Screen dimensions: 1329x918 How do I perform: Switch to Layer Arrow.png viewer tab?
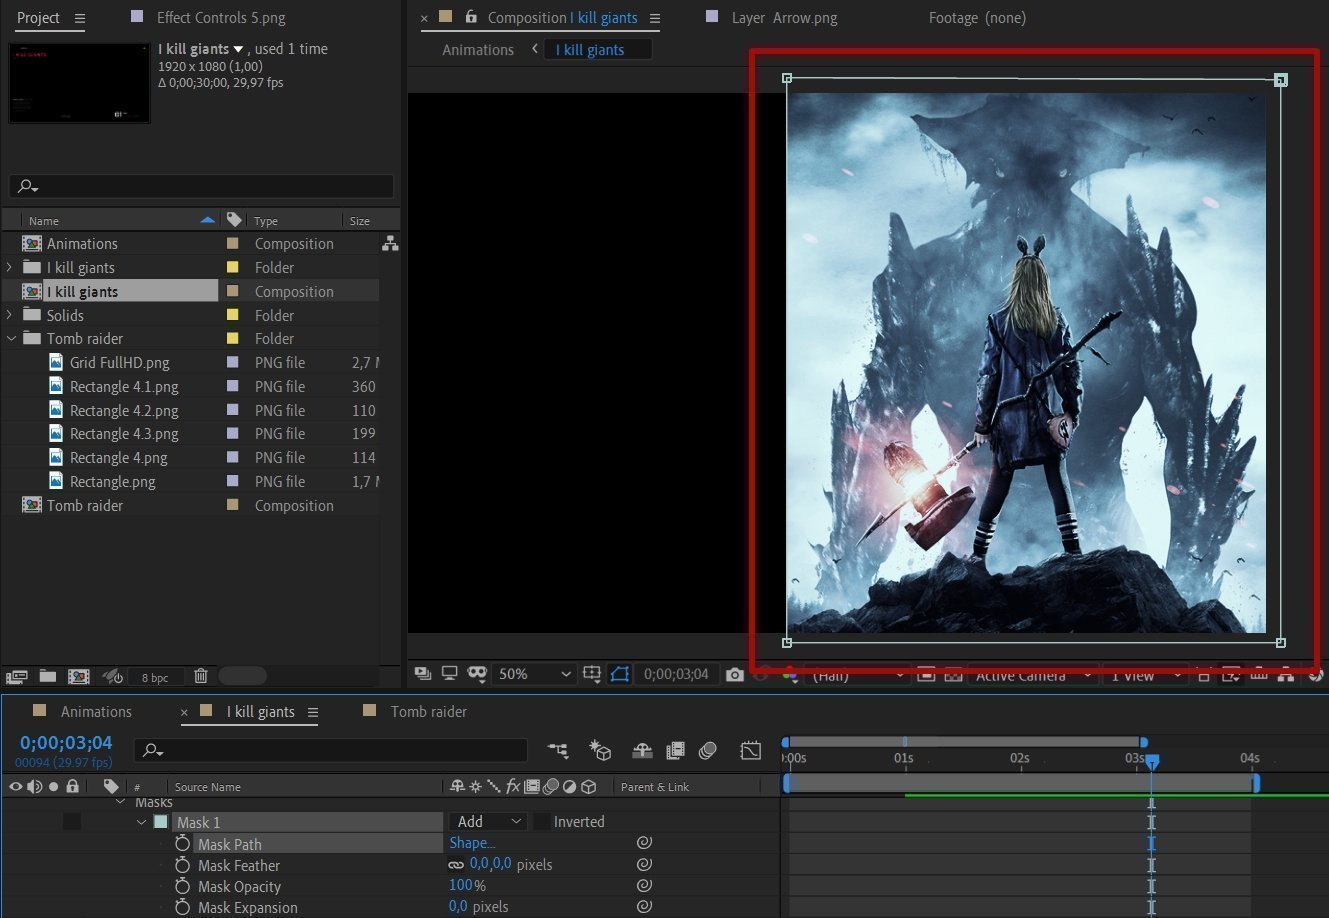(785, 17)
